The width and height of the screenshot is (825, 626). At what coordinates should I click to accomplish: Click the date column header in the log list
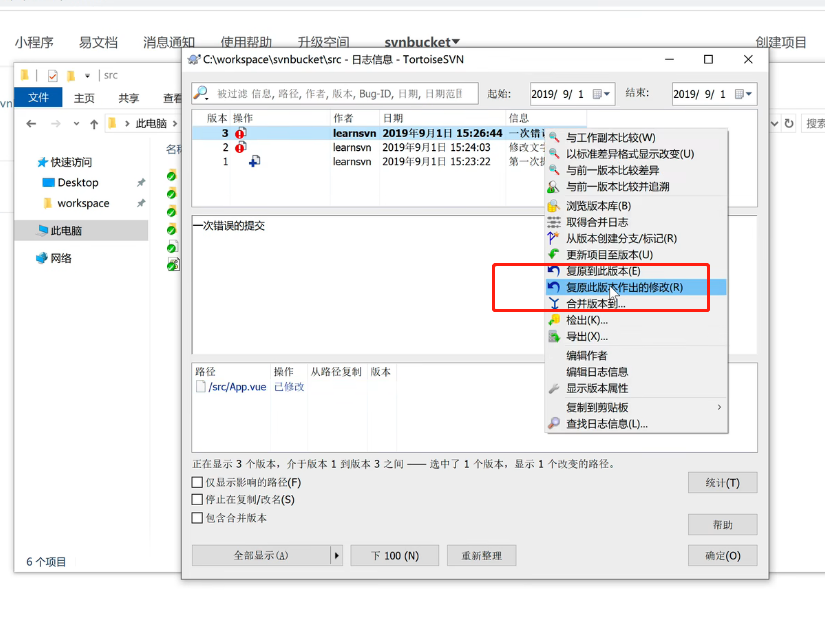pyautogui.click(x=442, y=118)
